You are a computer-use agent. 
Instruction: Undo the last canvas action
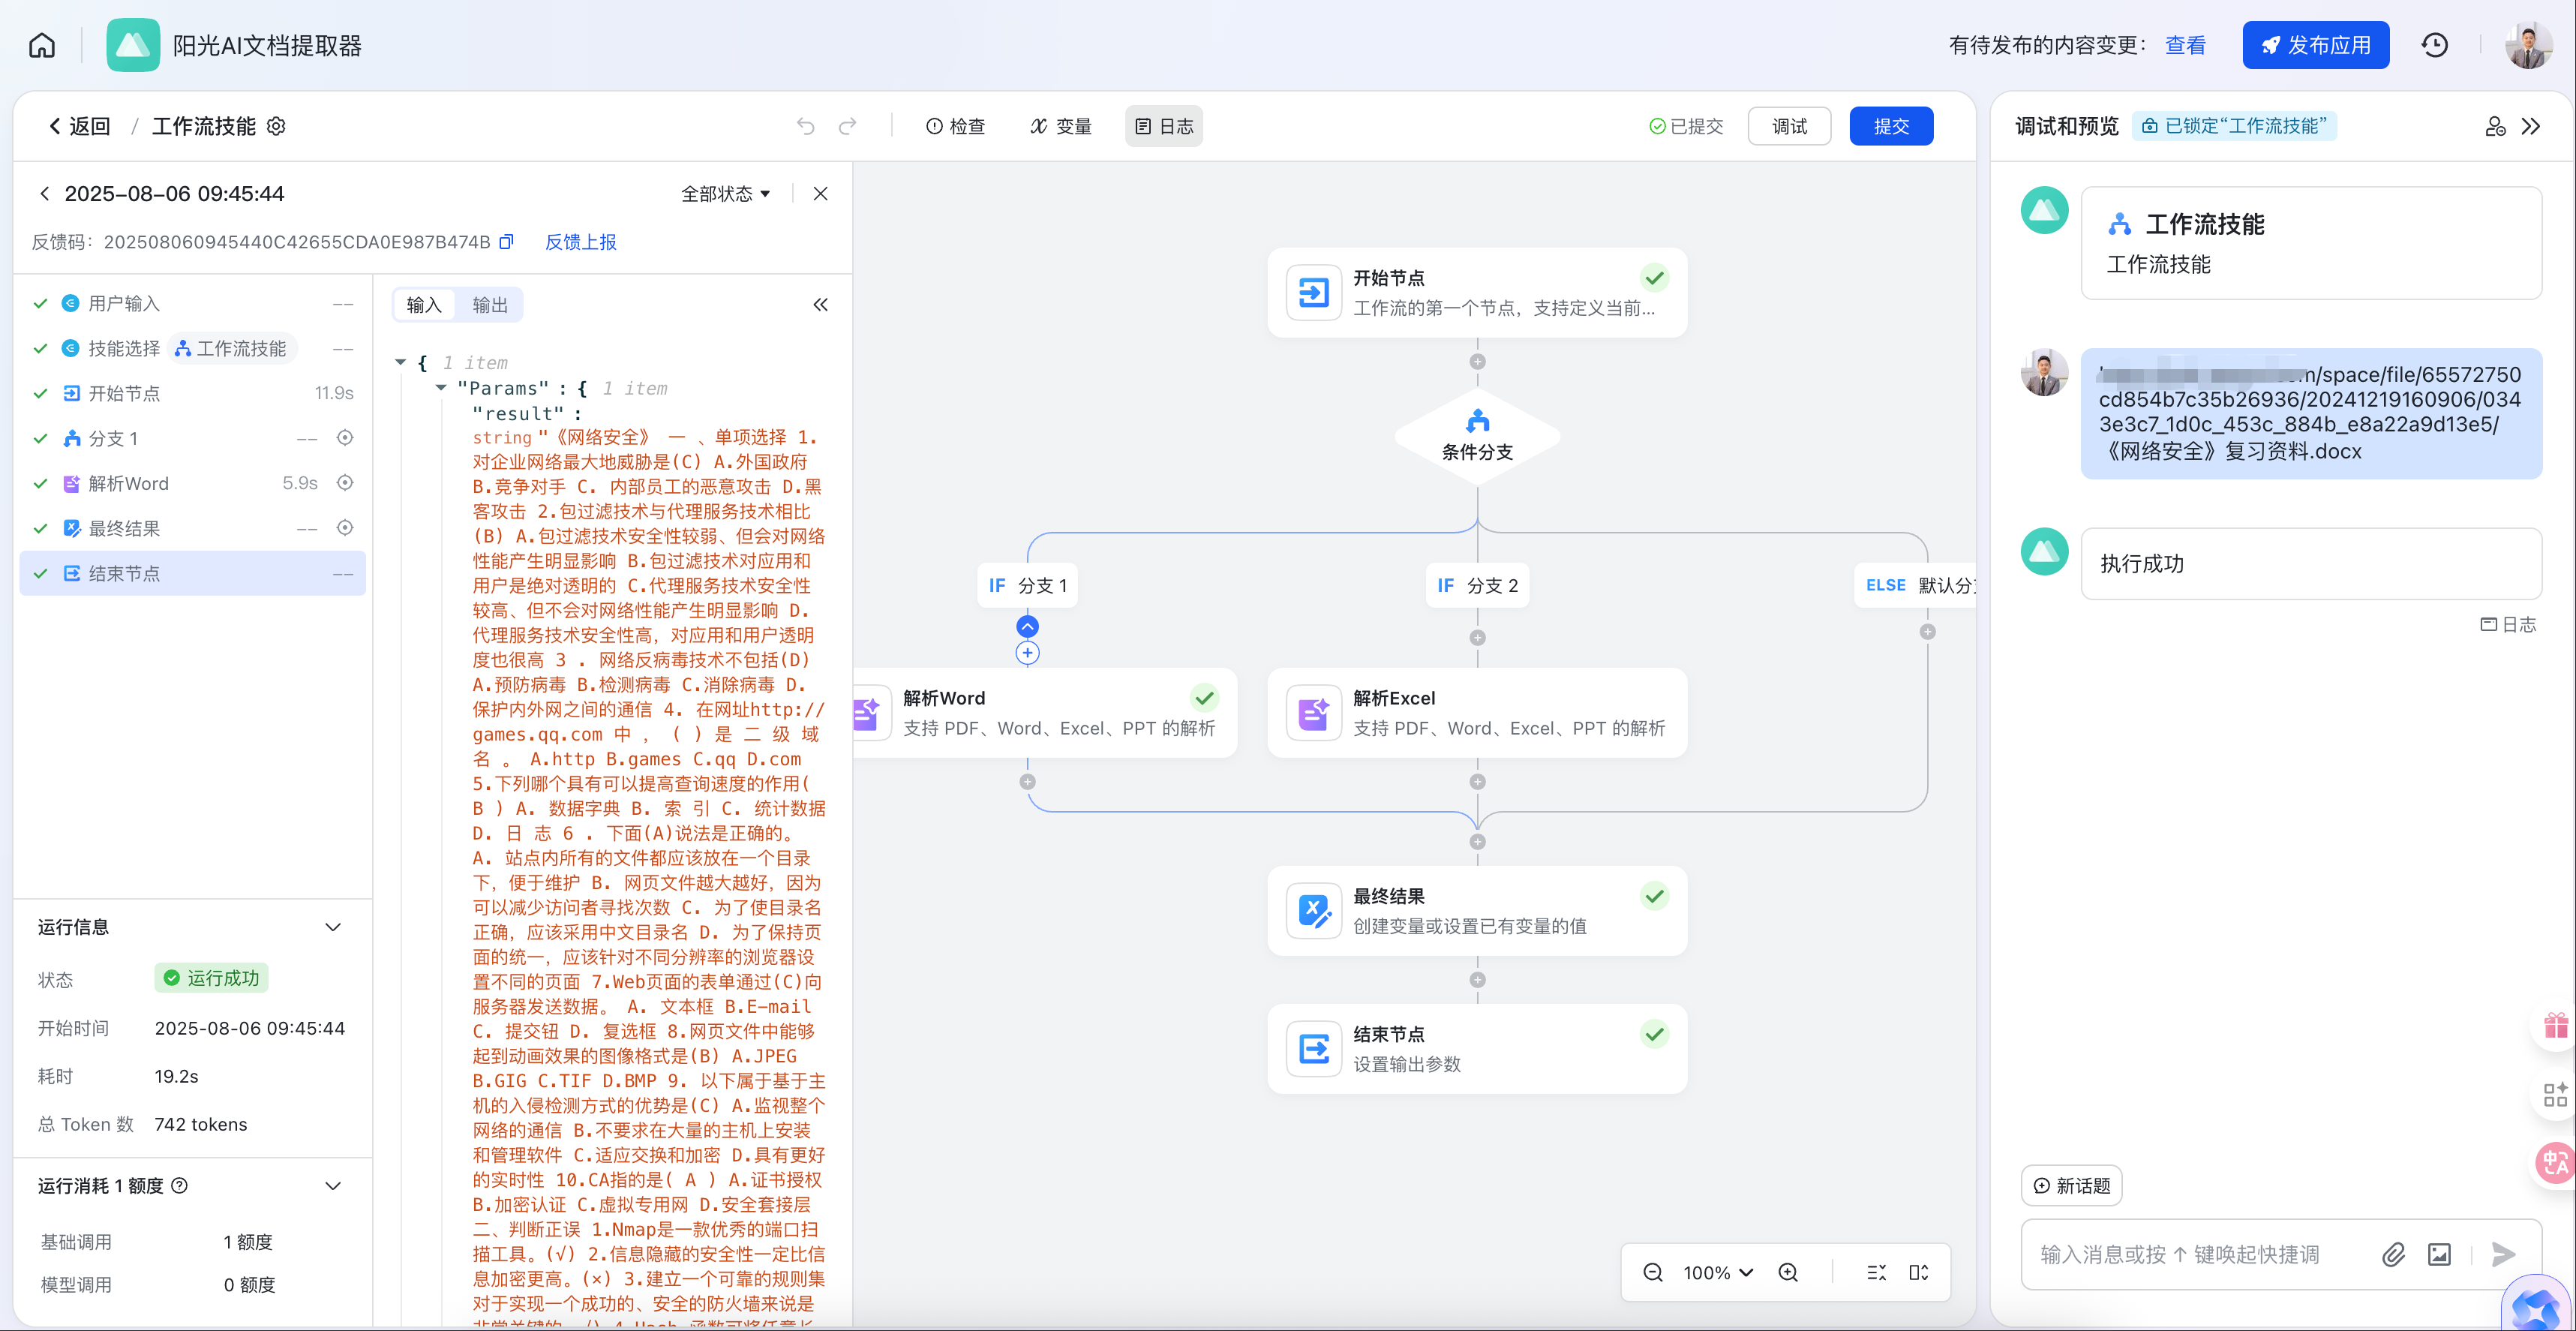coord(806,126)
